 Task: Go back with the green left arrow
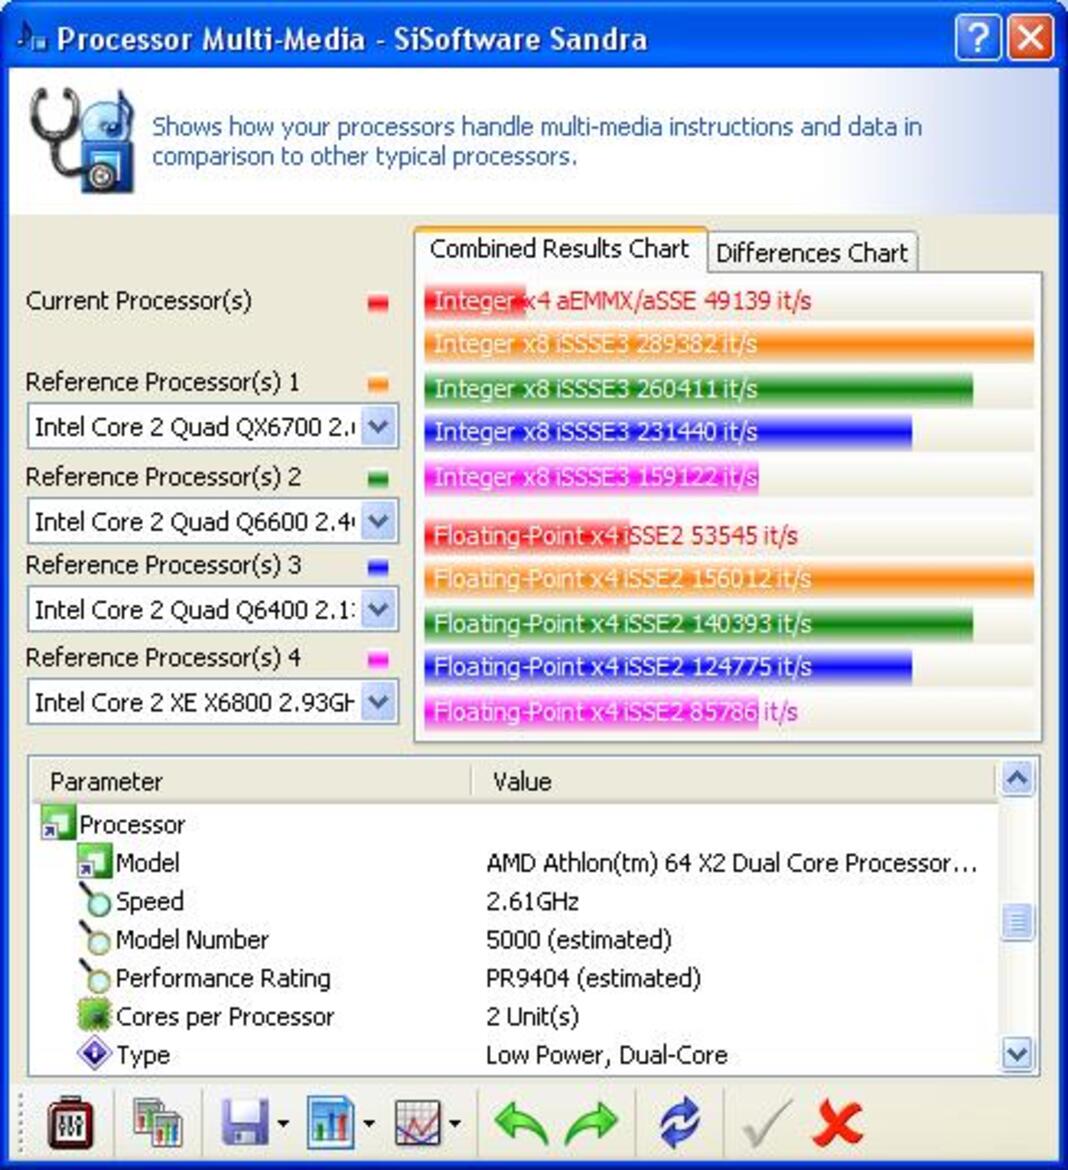point(522,1121)
